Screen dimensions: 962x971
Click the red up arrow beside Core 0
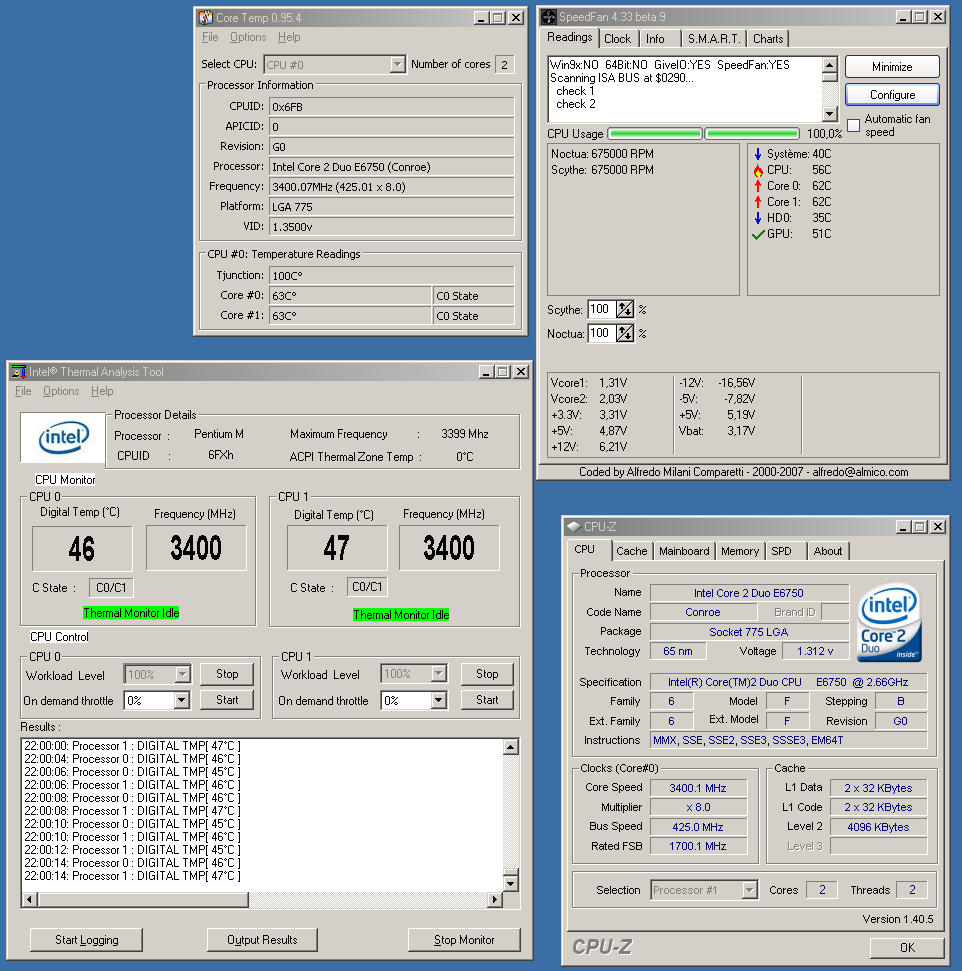pyautogui.click(x=758, y=185)
